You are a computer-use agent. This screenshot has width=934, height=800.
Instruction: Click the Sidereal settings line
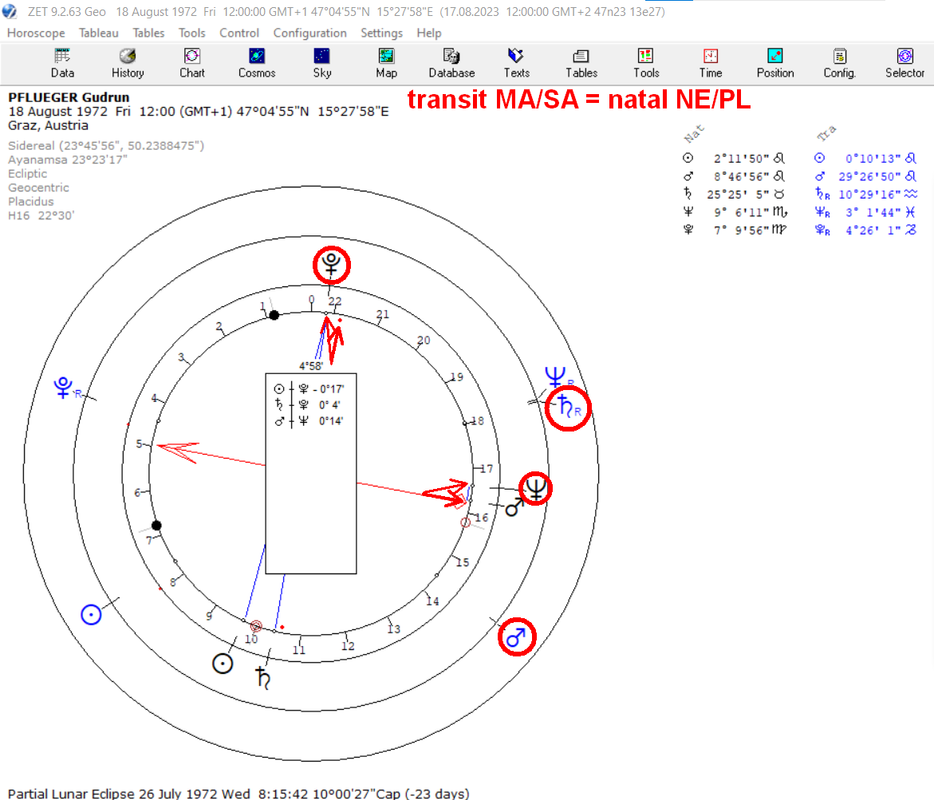106,146
